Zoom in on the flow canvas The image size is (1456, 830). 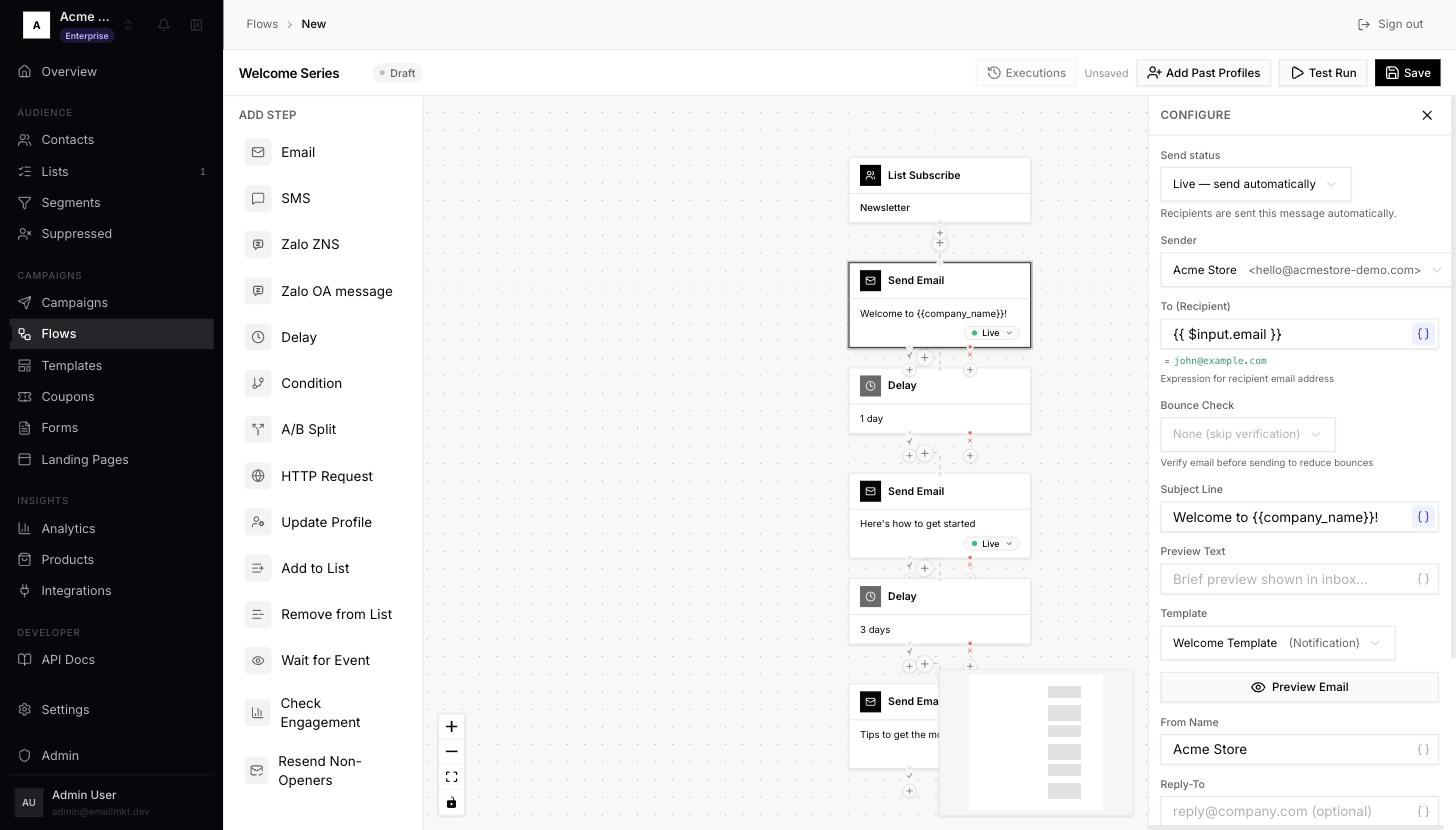tap(451, 727)
